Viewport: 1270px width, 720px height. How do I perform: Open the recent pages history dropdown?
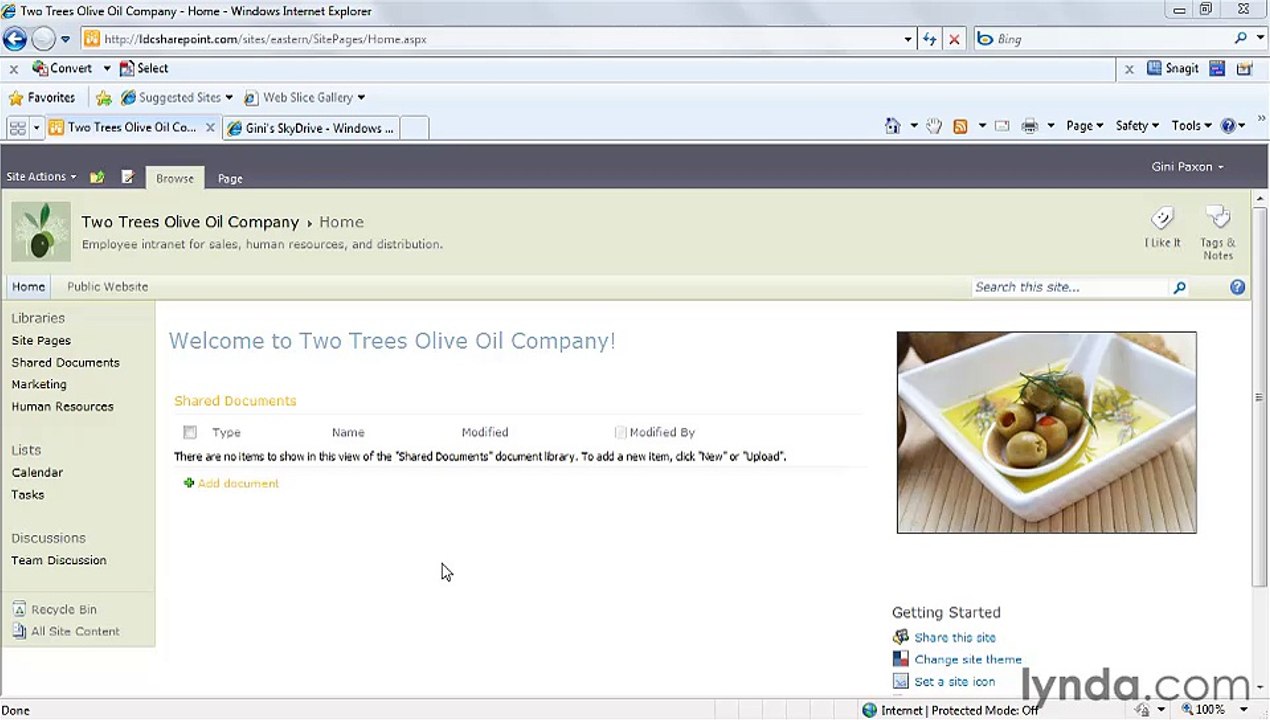[65, 39]
